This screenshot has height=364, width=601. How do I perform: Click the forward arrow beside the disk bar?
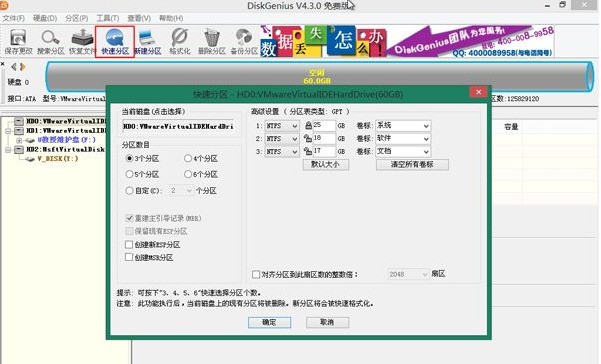pos(23,67)
